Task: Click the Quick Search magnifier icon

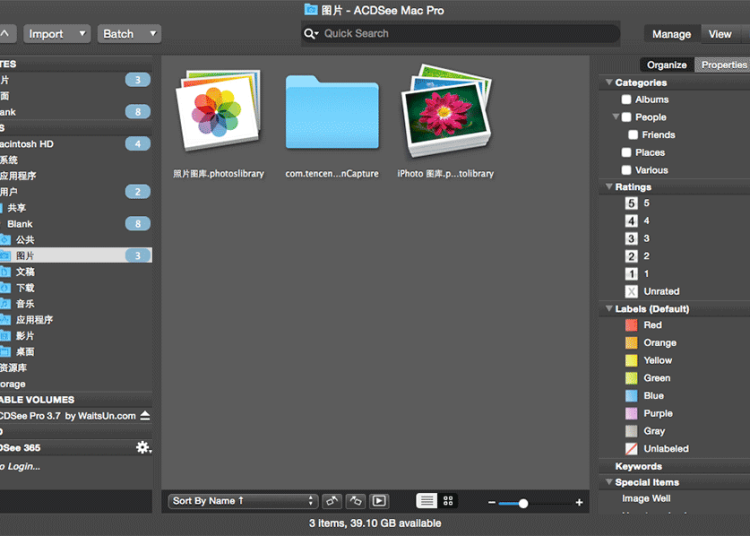Action: click(311, 34)
